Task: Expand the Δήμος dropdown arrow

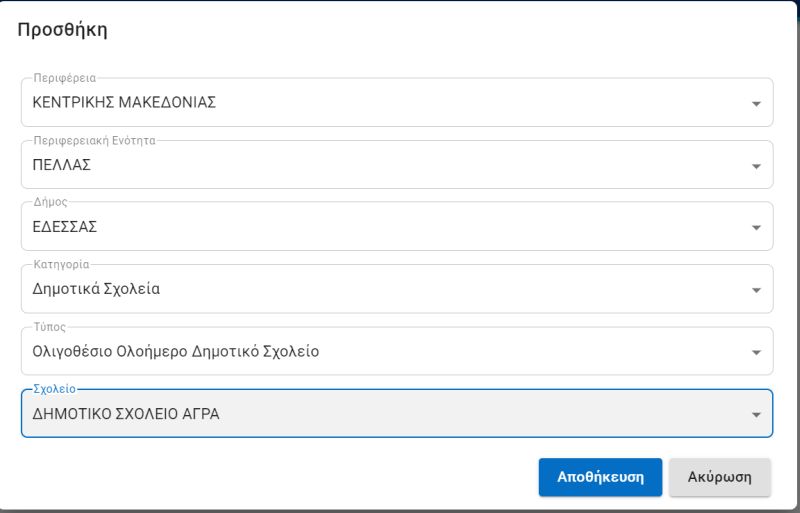Action: 756,228
